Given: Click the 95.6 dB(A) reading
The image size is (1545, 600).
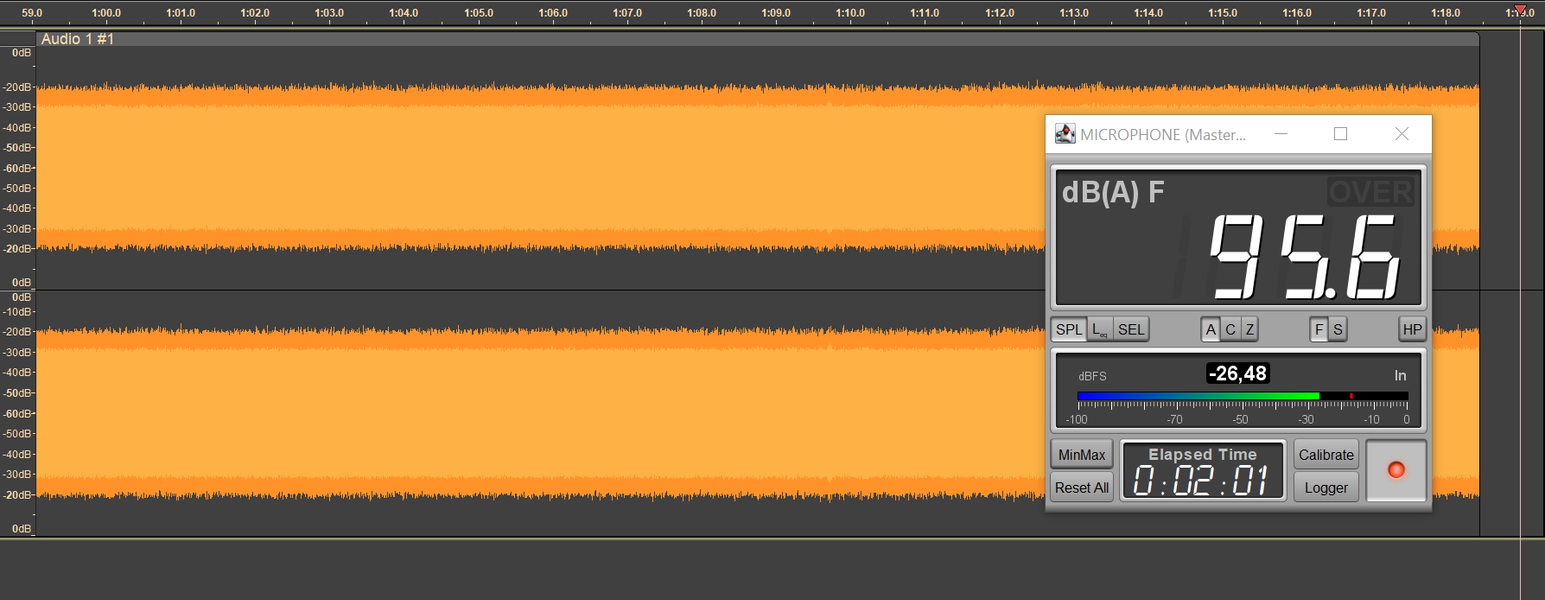Looking at the screenshot, I should 1304,256.
